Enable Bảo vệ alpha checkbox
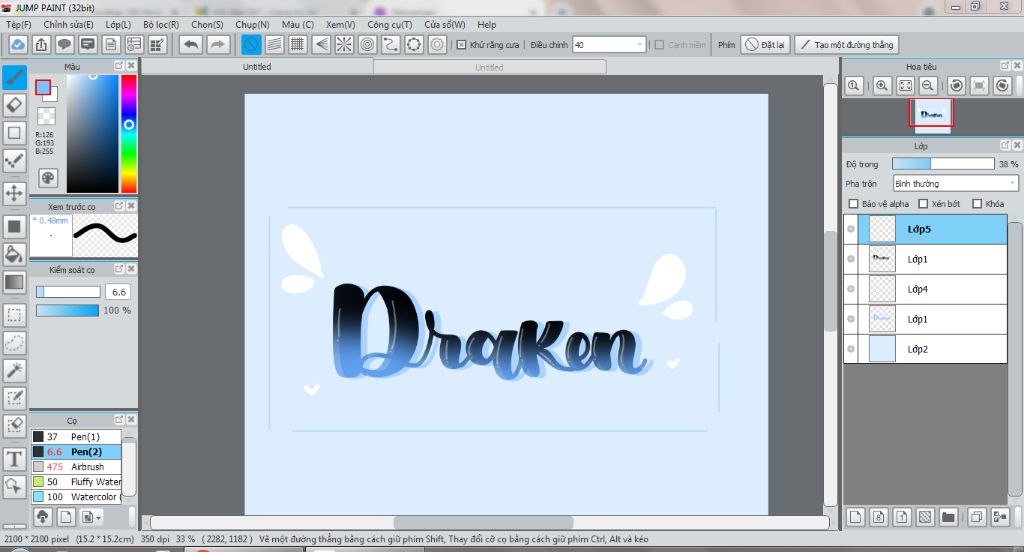 click(x=853, y=204)
